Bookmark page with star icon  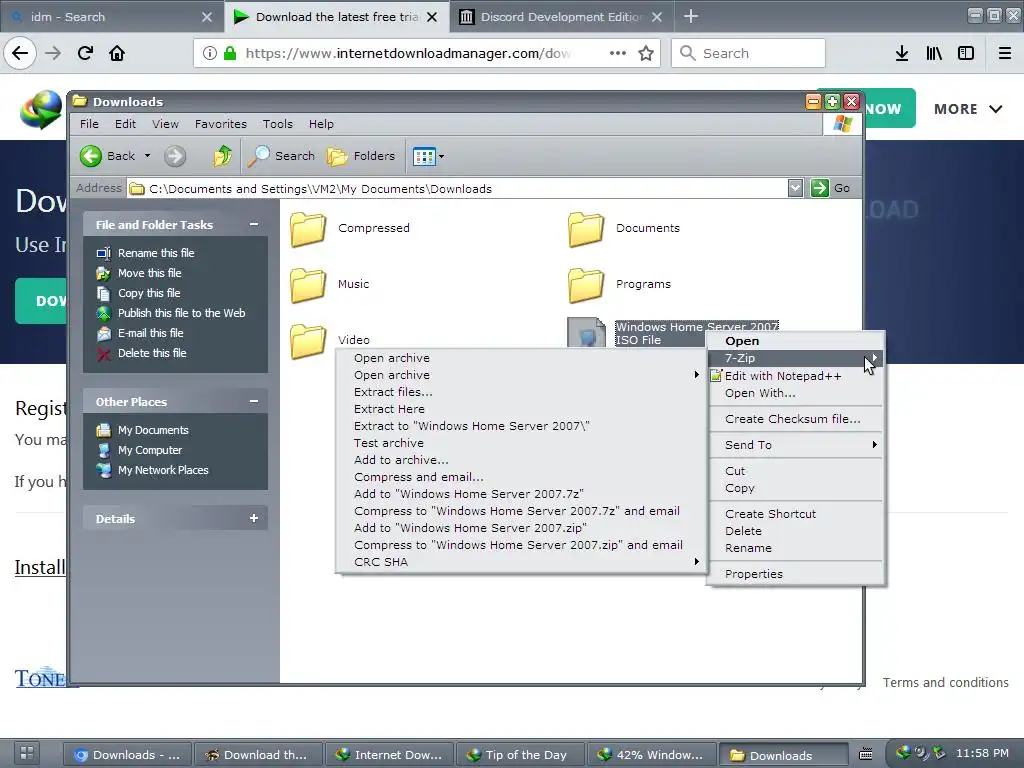(646, 53)
